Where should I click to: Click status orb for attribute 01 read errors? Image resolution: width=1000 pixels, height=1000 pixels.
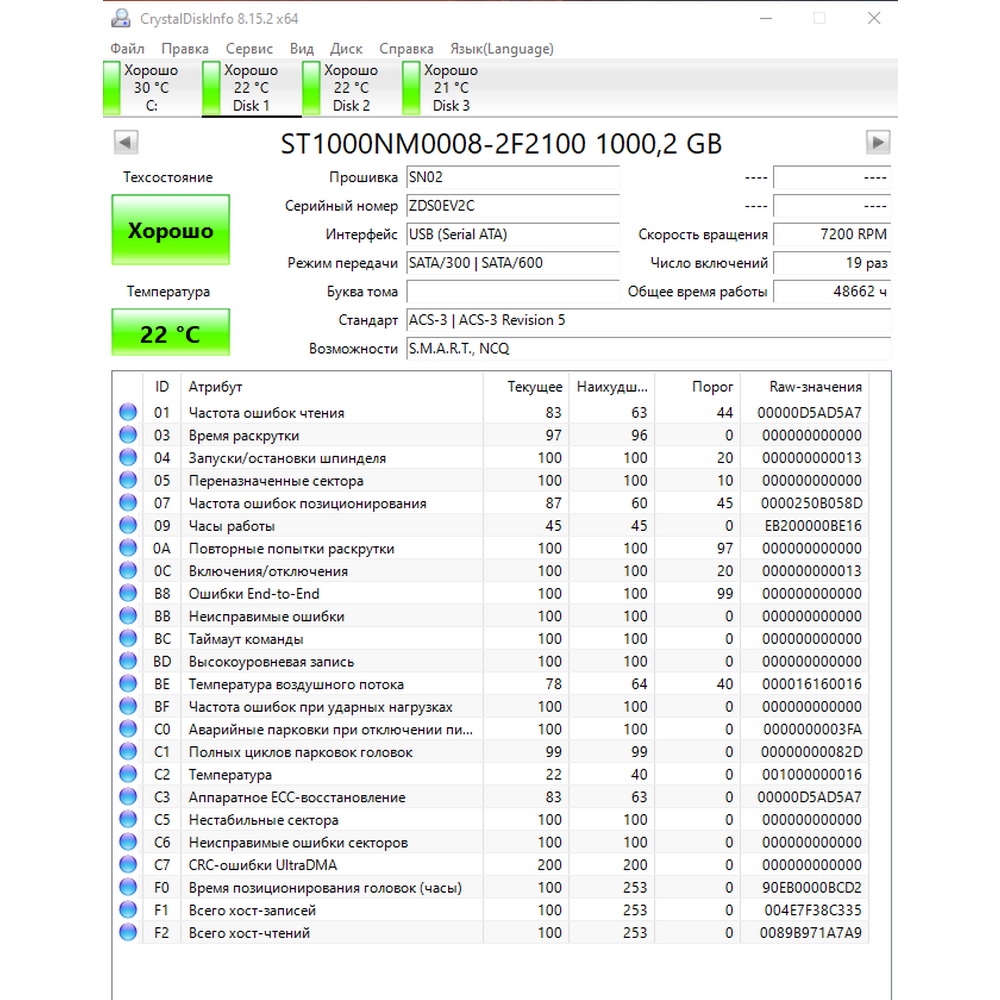[128, 412]
